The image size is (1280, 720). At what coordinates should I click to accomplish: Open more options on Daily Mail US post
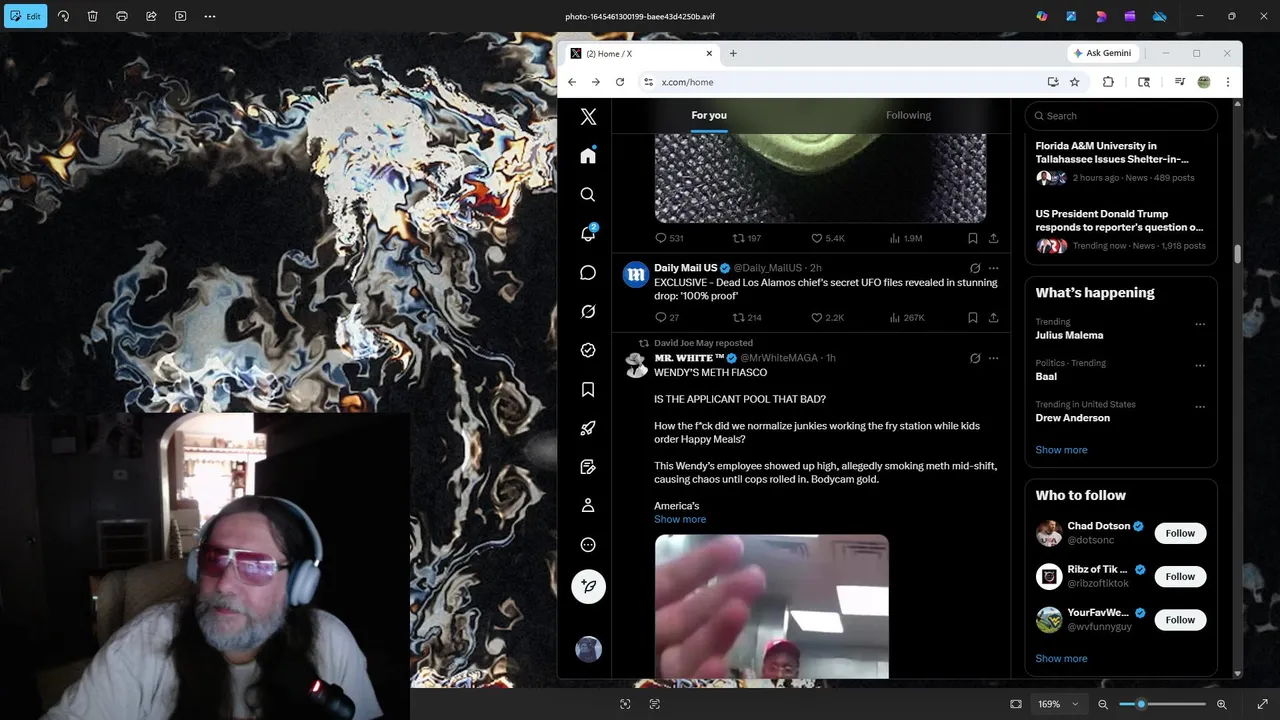point(993,268)
